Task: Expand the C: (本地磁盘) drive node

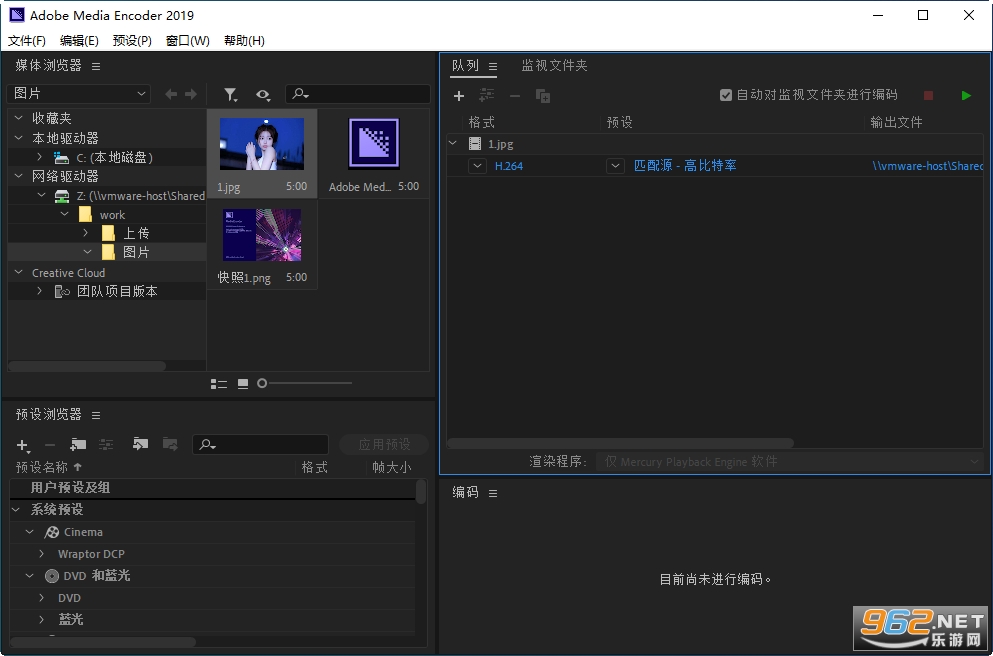Action: pos(40,157)
